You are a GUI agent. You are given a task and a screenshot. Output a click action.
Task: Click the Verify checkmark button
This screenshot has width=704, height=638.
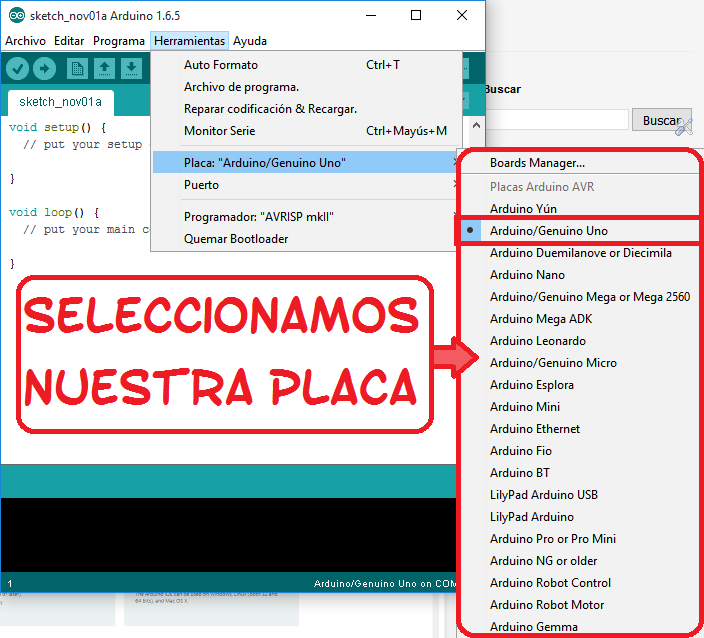[x=18, y=69]
